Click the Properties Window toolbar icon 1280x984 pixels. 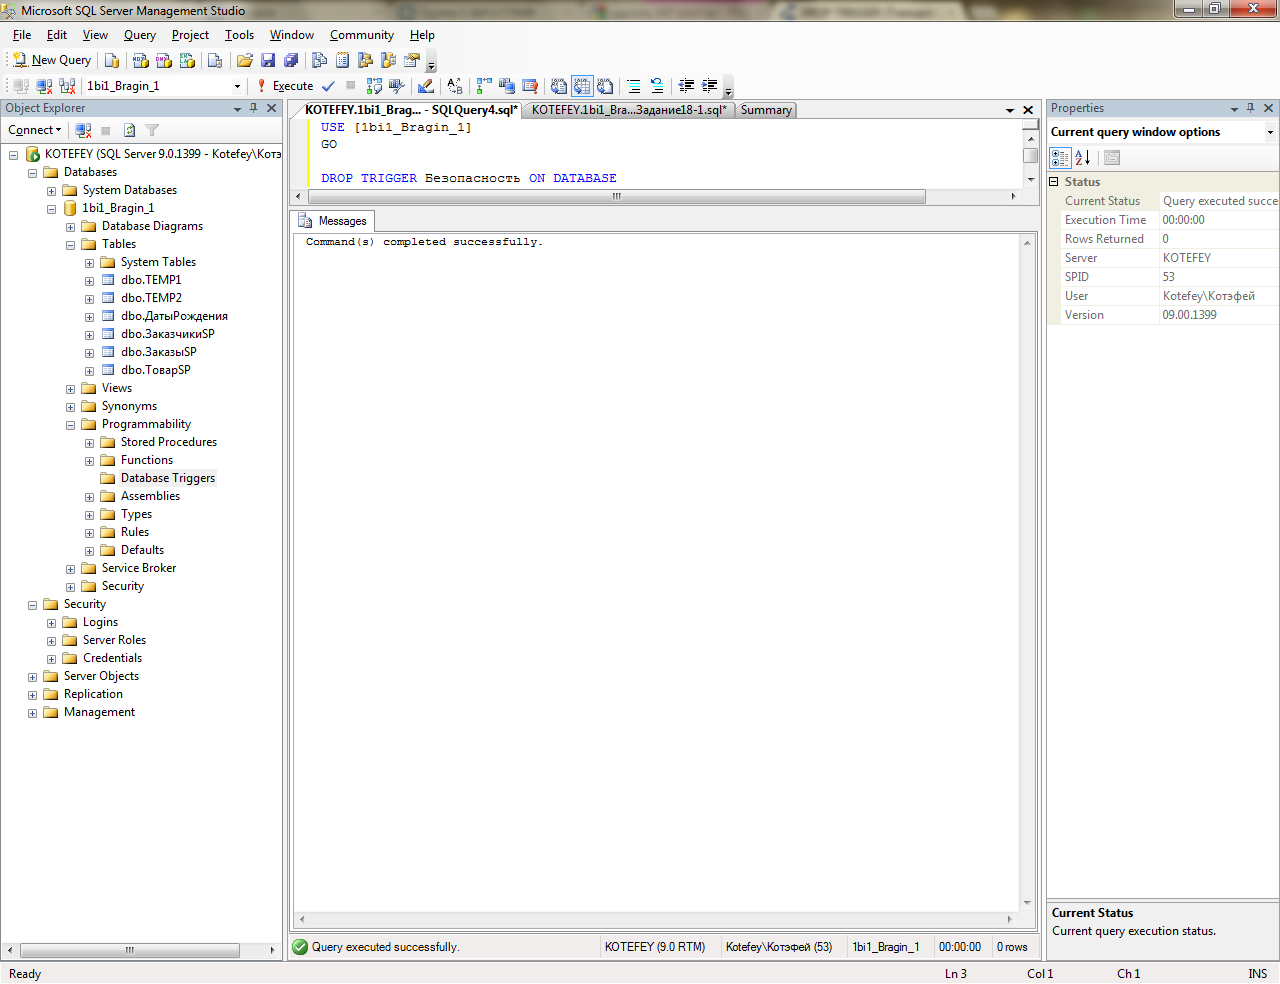[411, 60]
